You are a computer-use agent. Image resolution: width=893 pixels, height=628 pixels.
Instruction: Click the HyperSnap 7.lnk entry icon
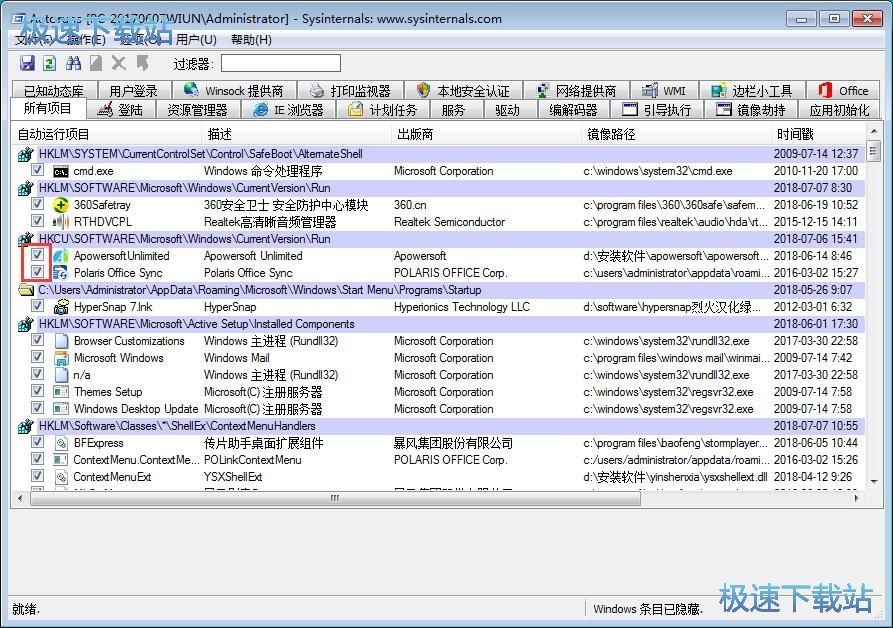coord(61,307)
